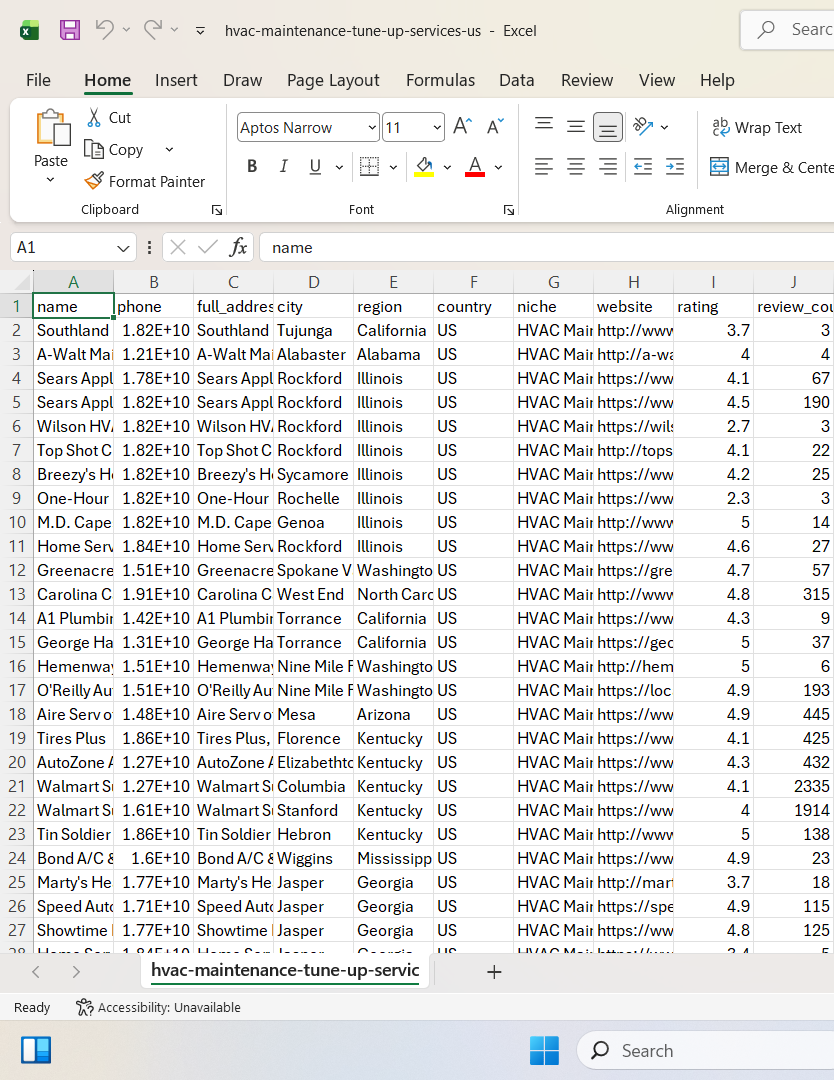Toggle Wrap Text
Screen dimensions: 834x1080
[757, 127]
